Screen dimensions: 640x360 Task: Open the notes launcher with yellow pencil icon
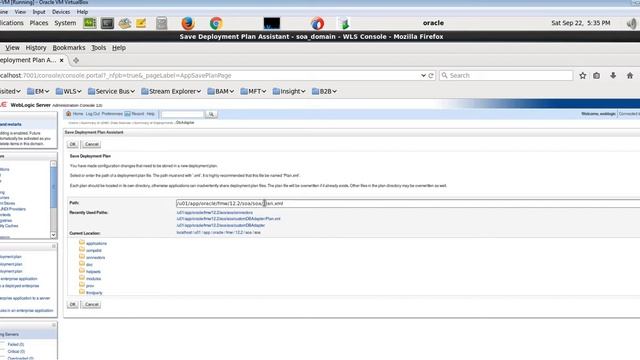pyautogui.click(x=141, y=23)
